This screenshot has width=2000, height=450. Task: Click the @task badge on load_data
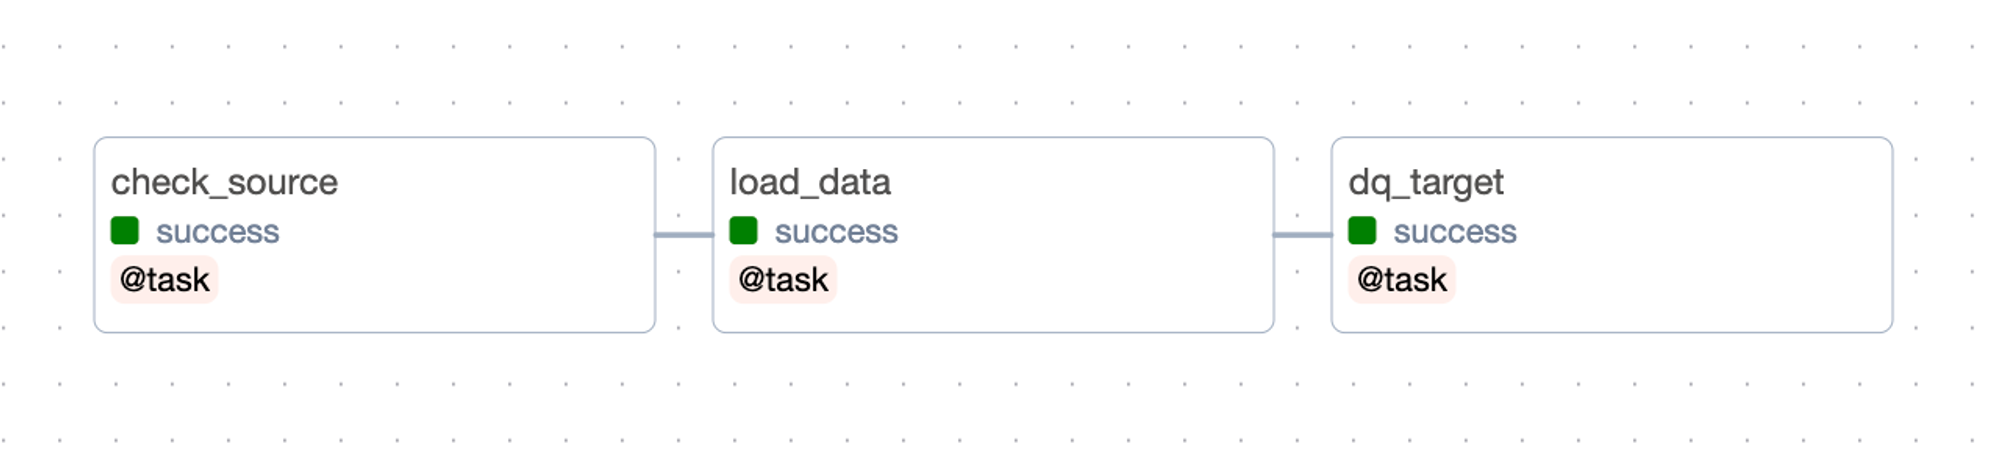(x=783, y=280)
